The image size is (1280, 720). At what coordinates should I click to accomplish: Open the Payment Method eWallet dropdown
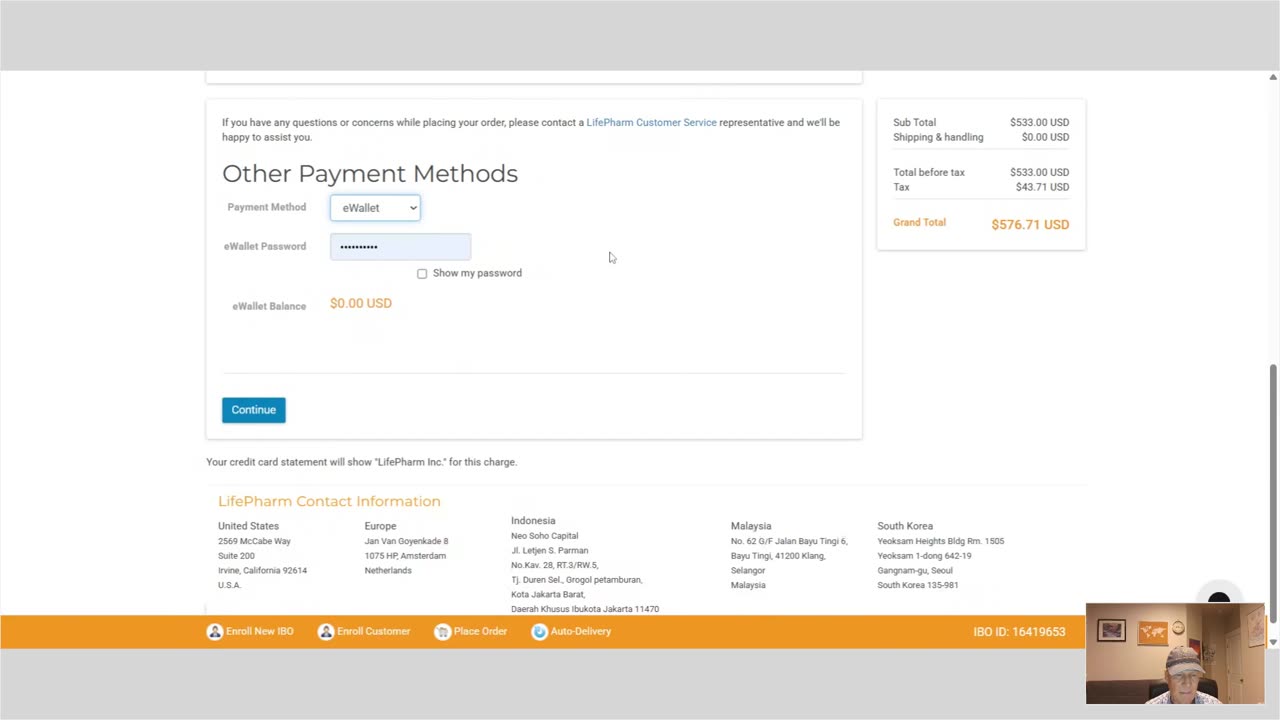(x=375, y=208)
